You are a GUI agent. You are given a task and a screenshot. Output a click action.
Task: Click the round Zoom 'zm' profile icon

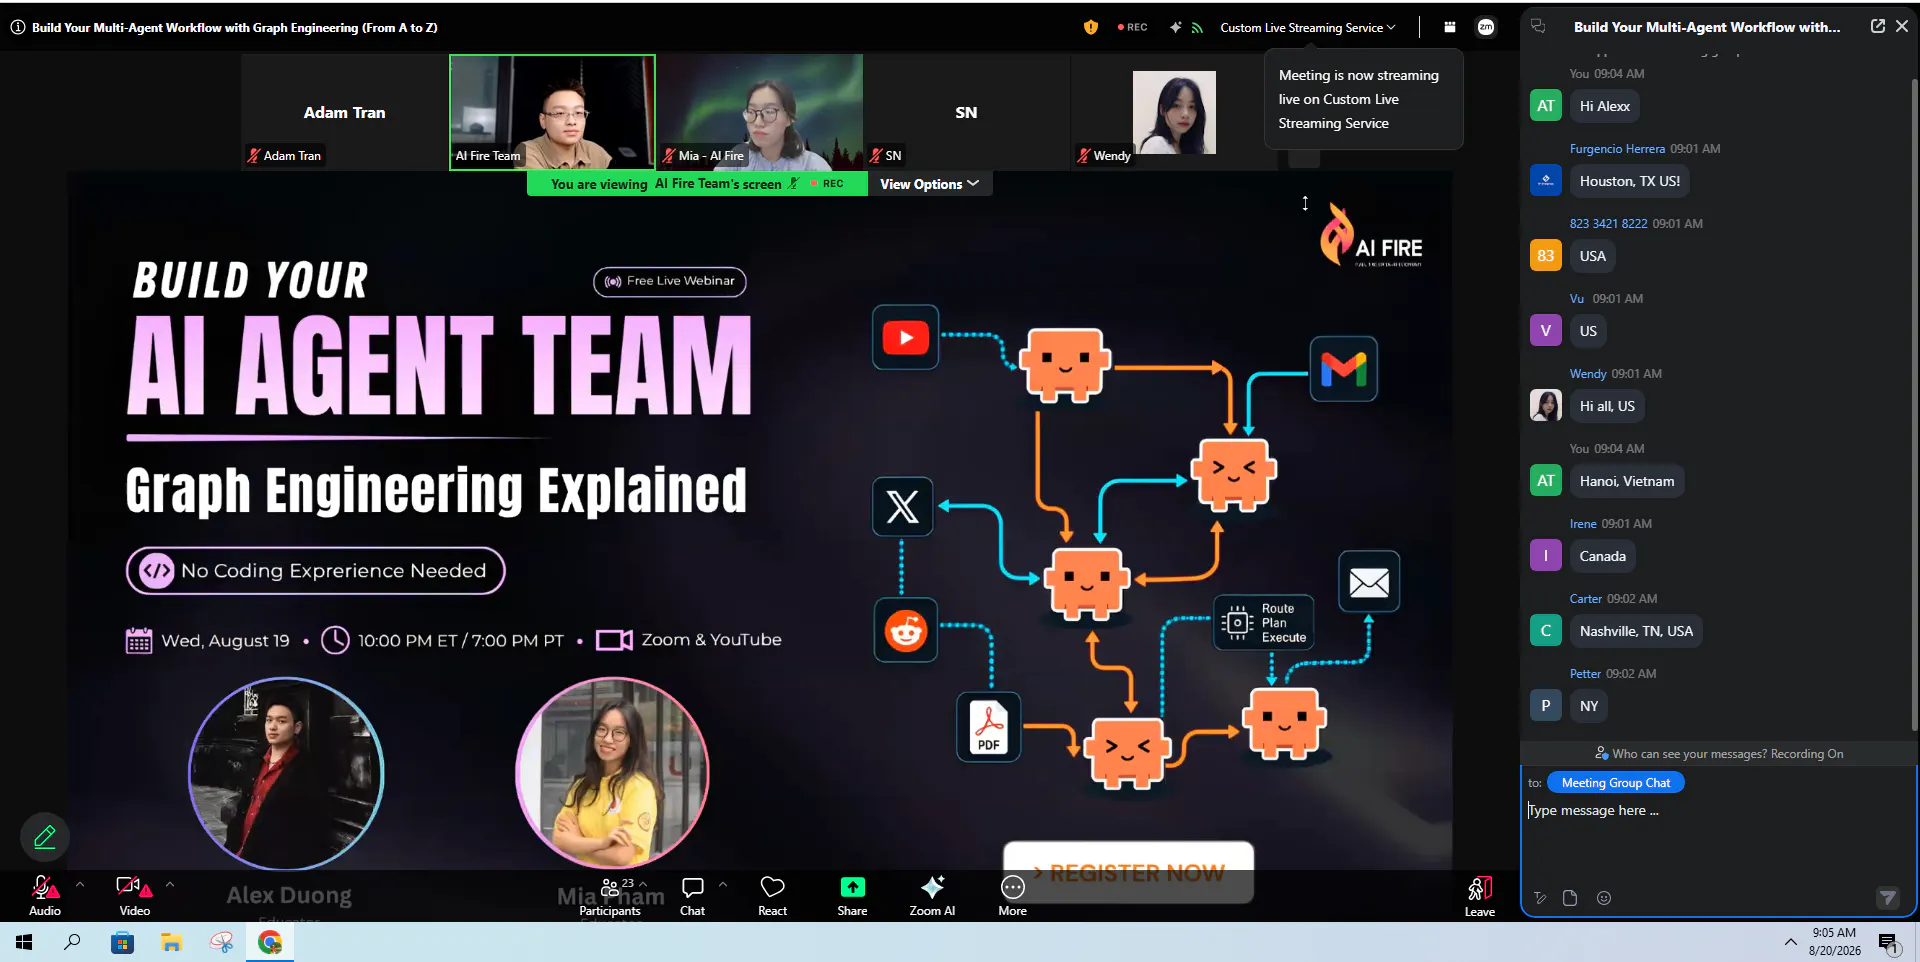pos(1486,27)
